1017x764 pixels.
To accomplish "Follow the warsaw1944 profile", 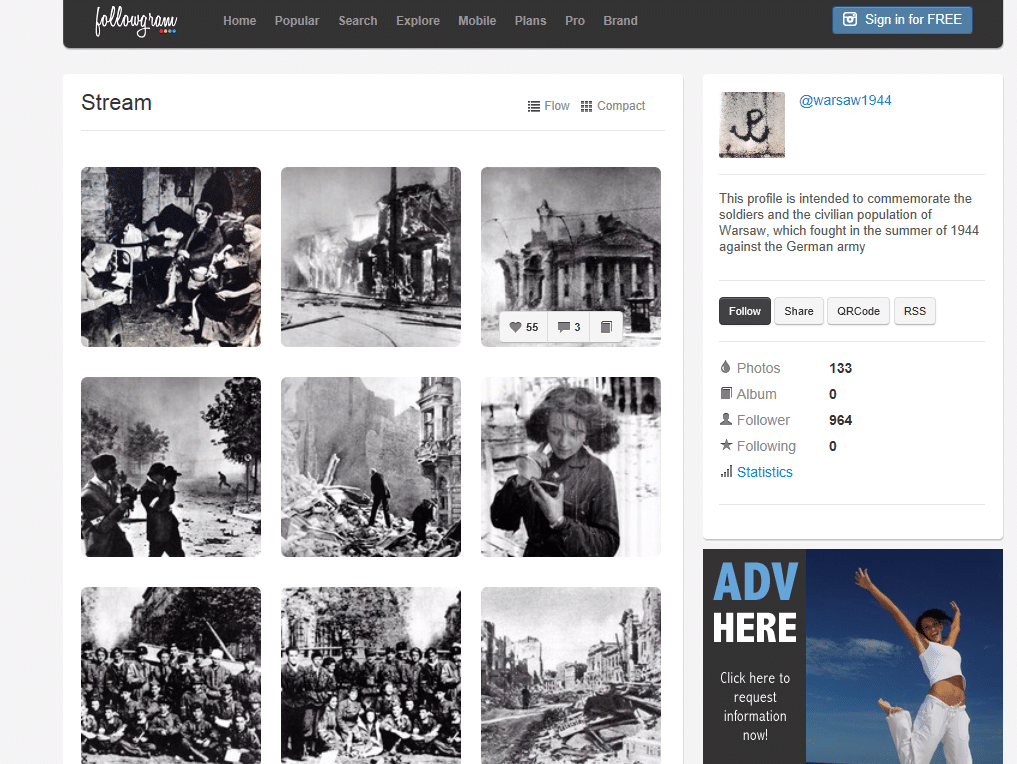I will pyautogui.click(x=744, y=311).
